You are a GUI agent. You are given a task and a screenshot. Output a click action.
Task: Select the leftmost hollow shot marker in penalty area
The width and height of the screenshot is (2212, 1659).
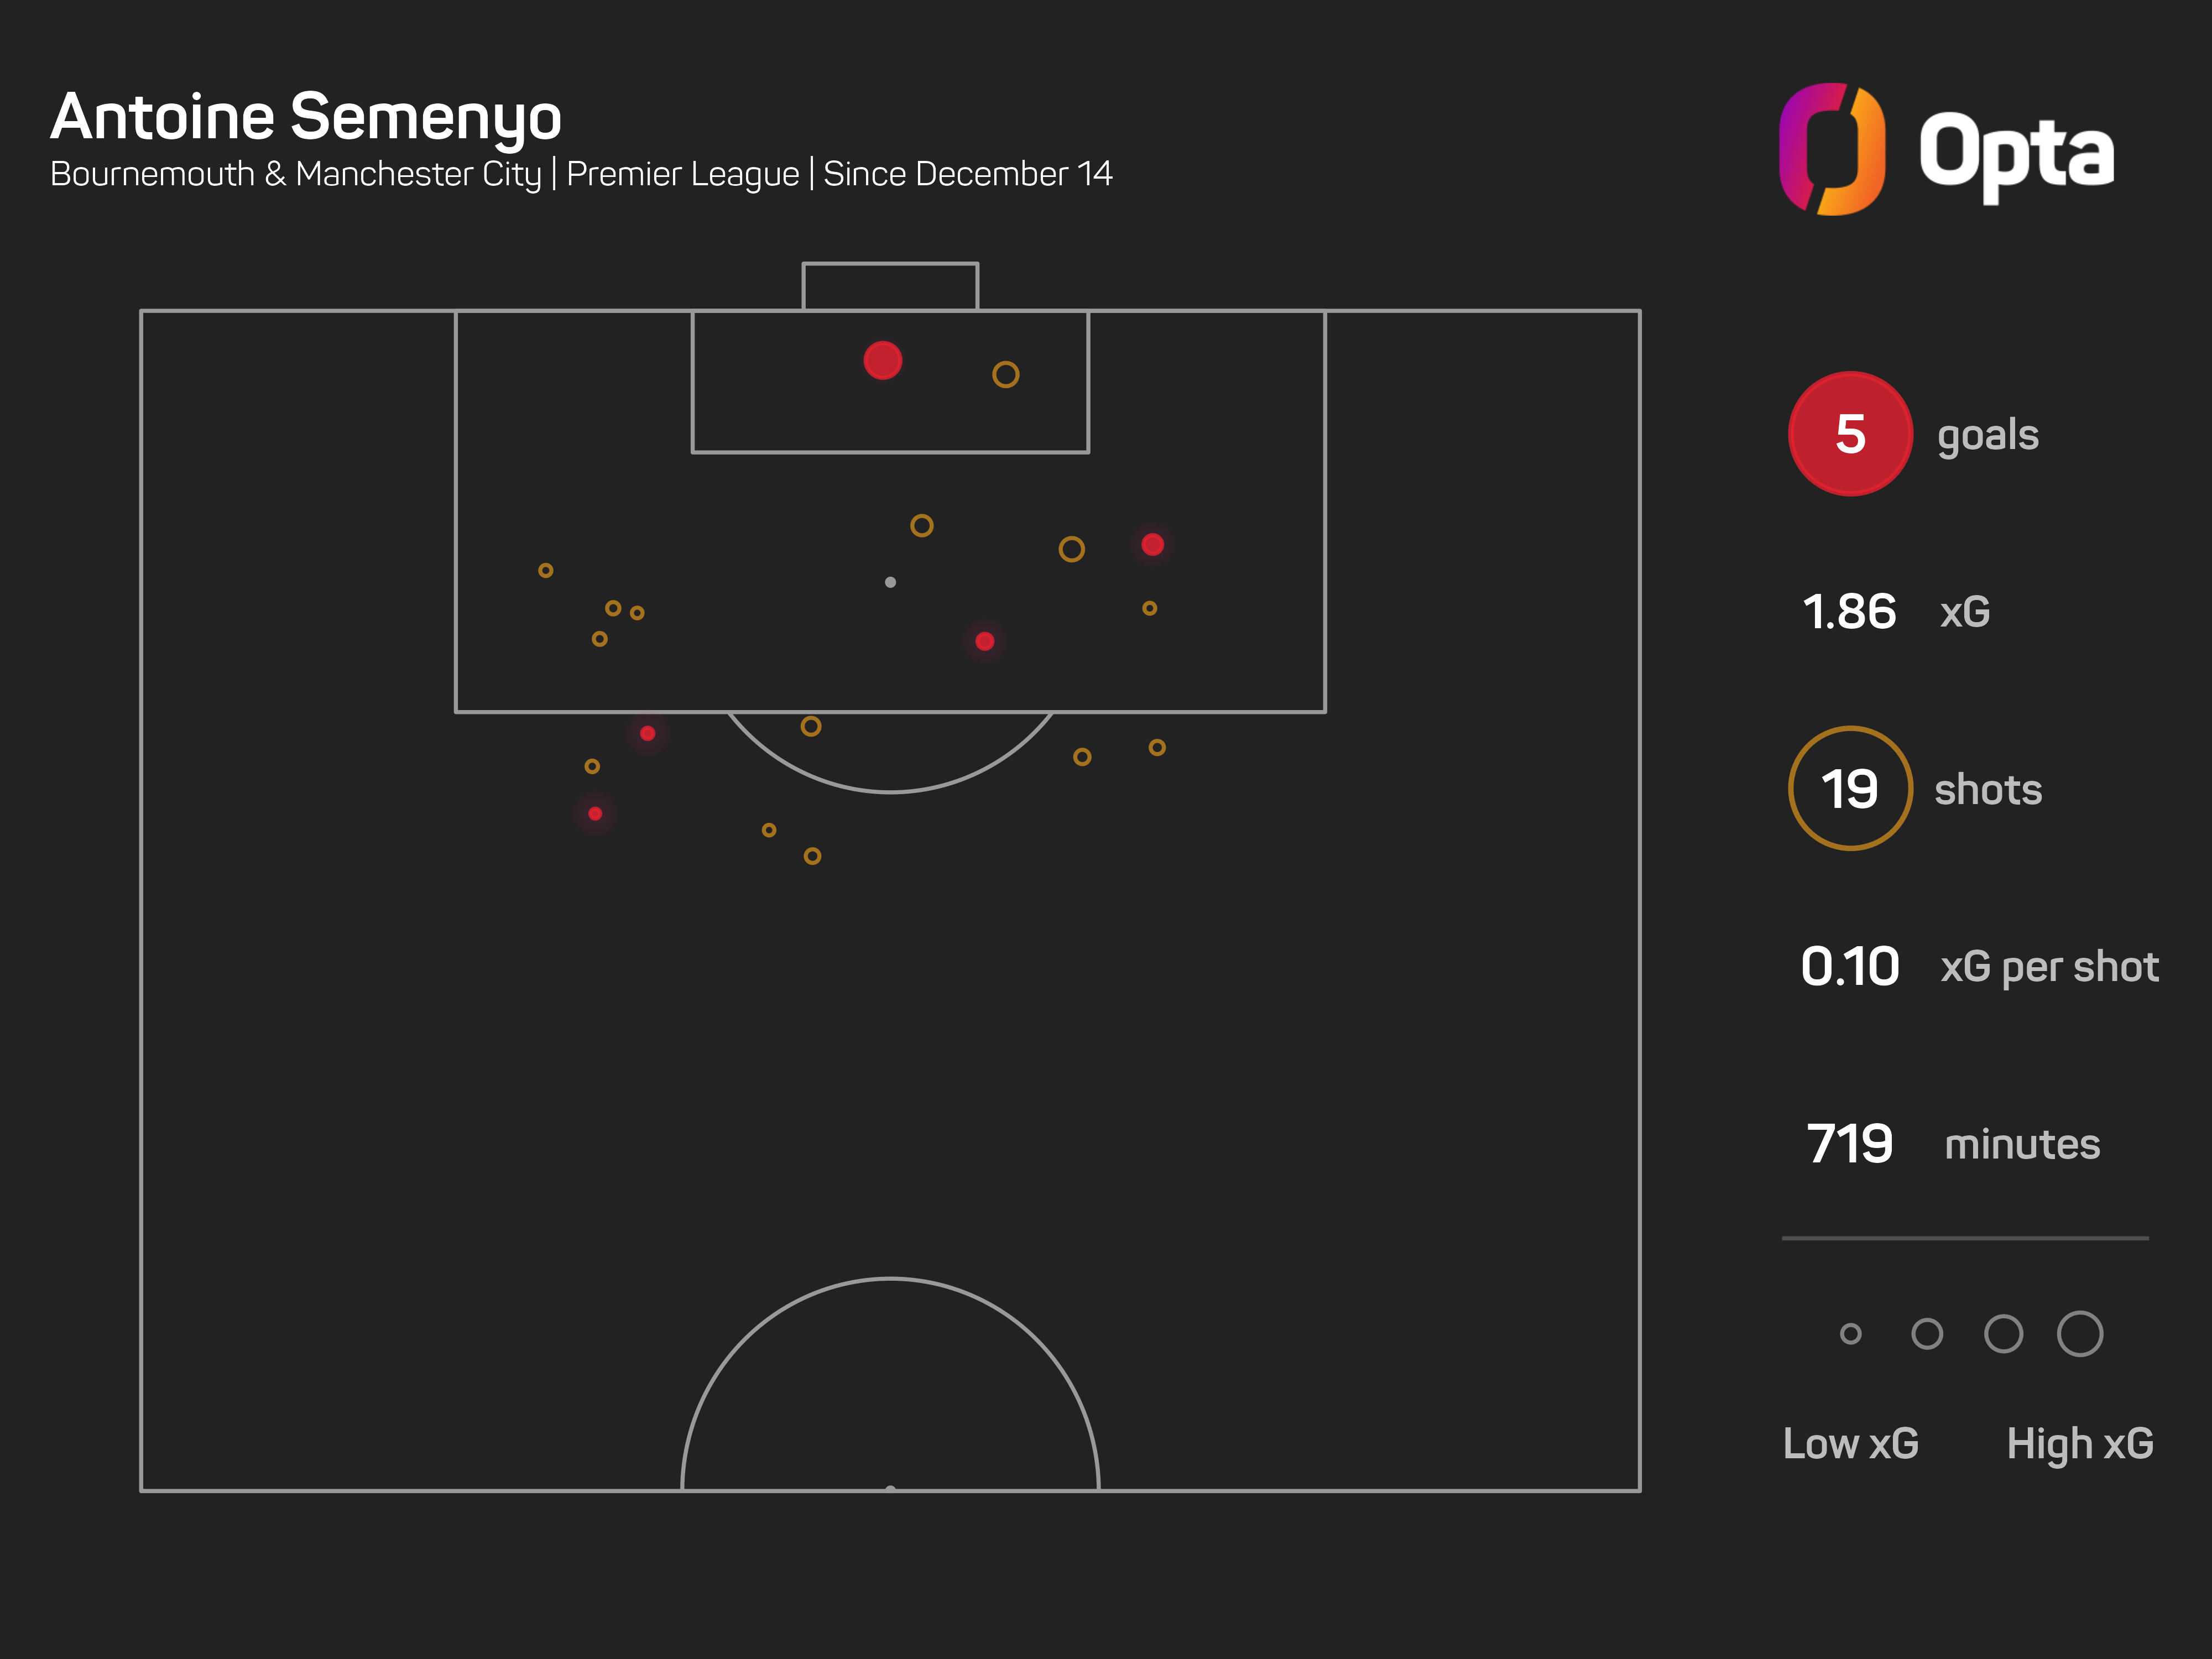(x=545, y=571)
